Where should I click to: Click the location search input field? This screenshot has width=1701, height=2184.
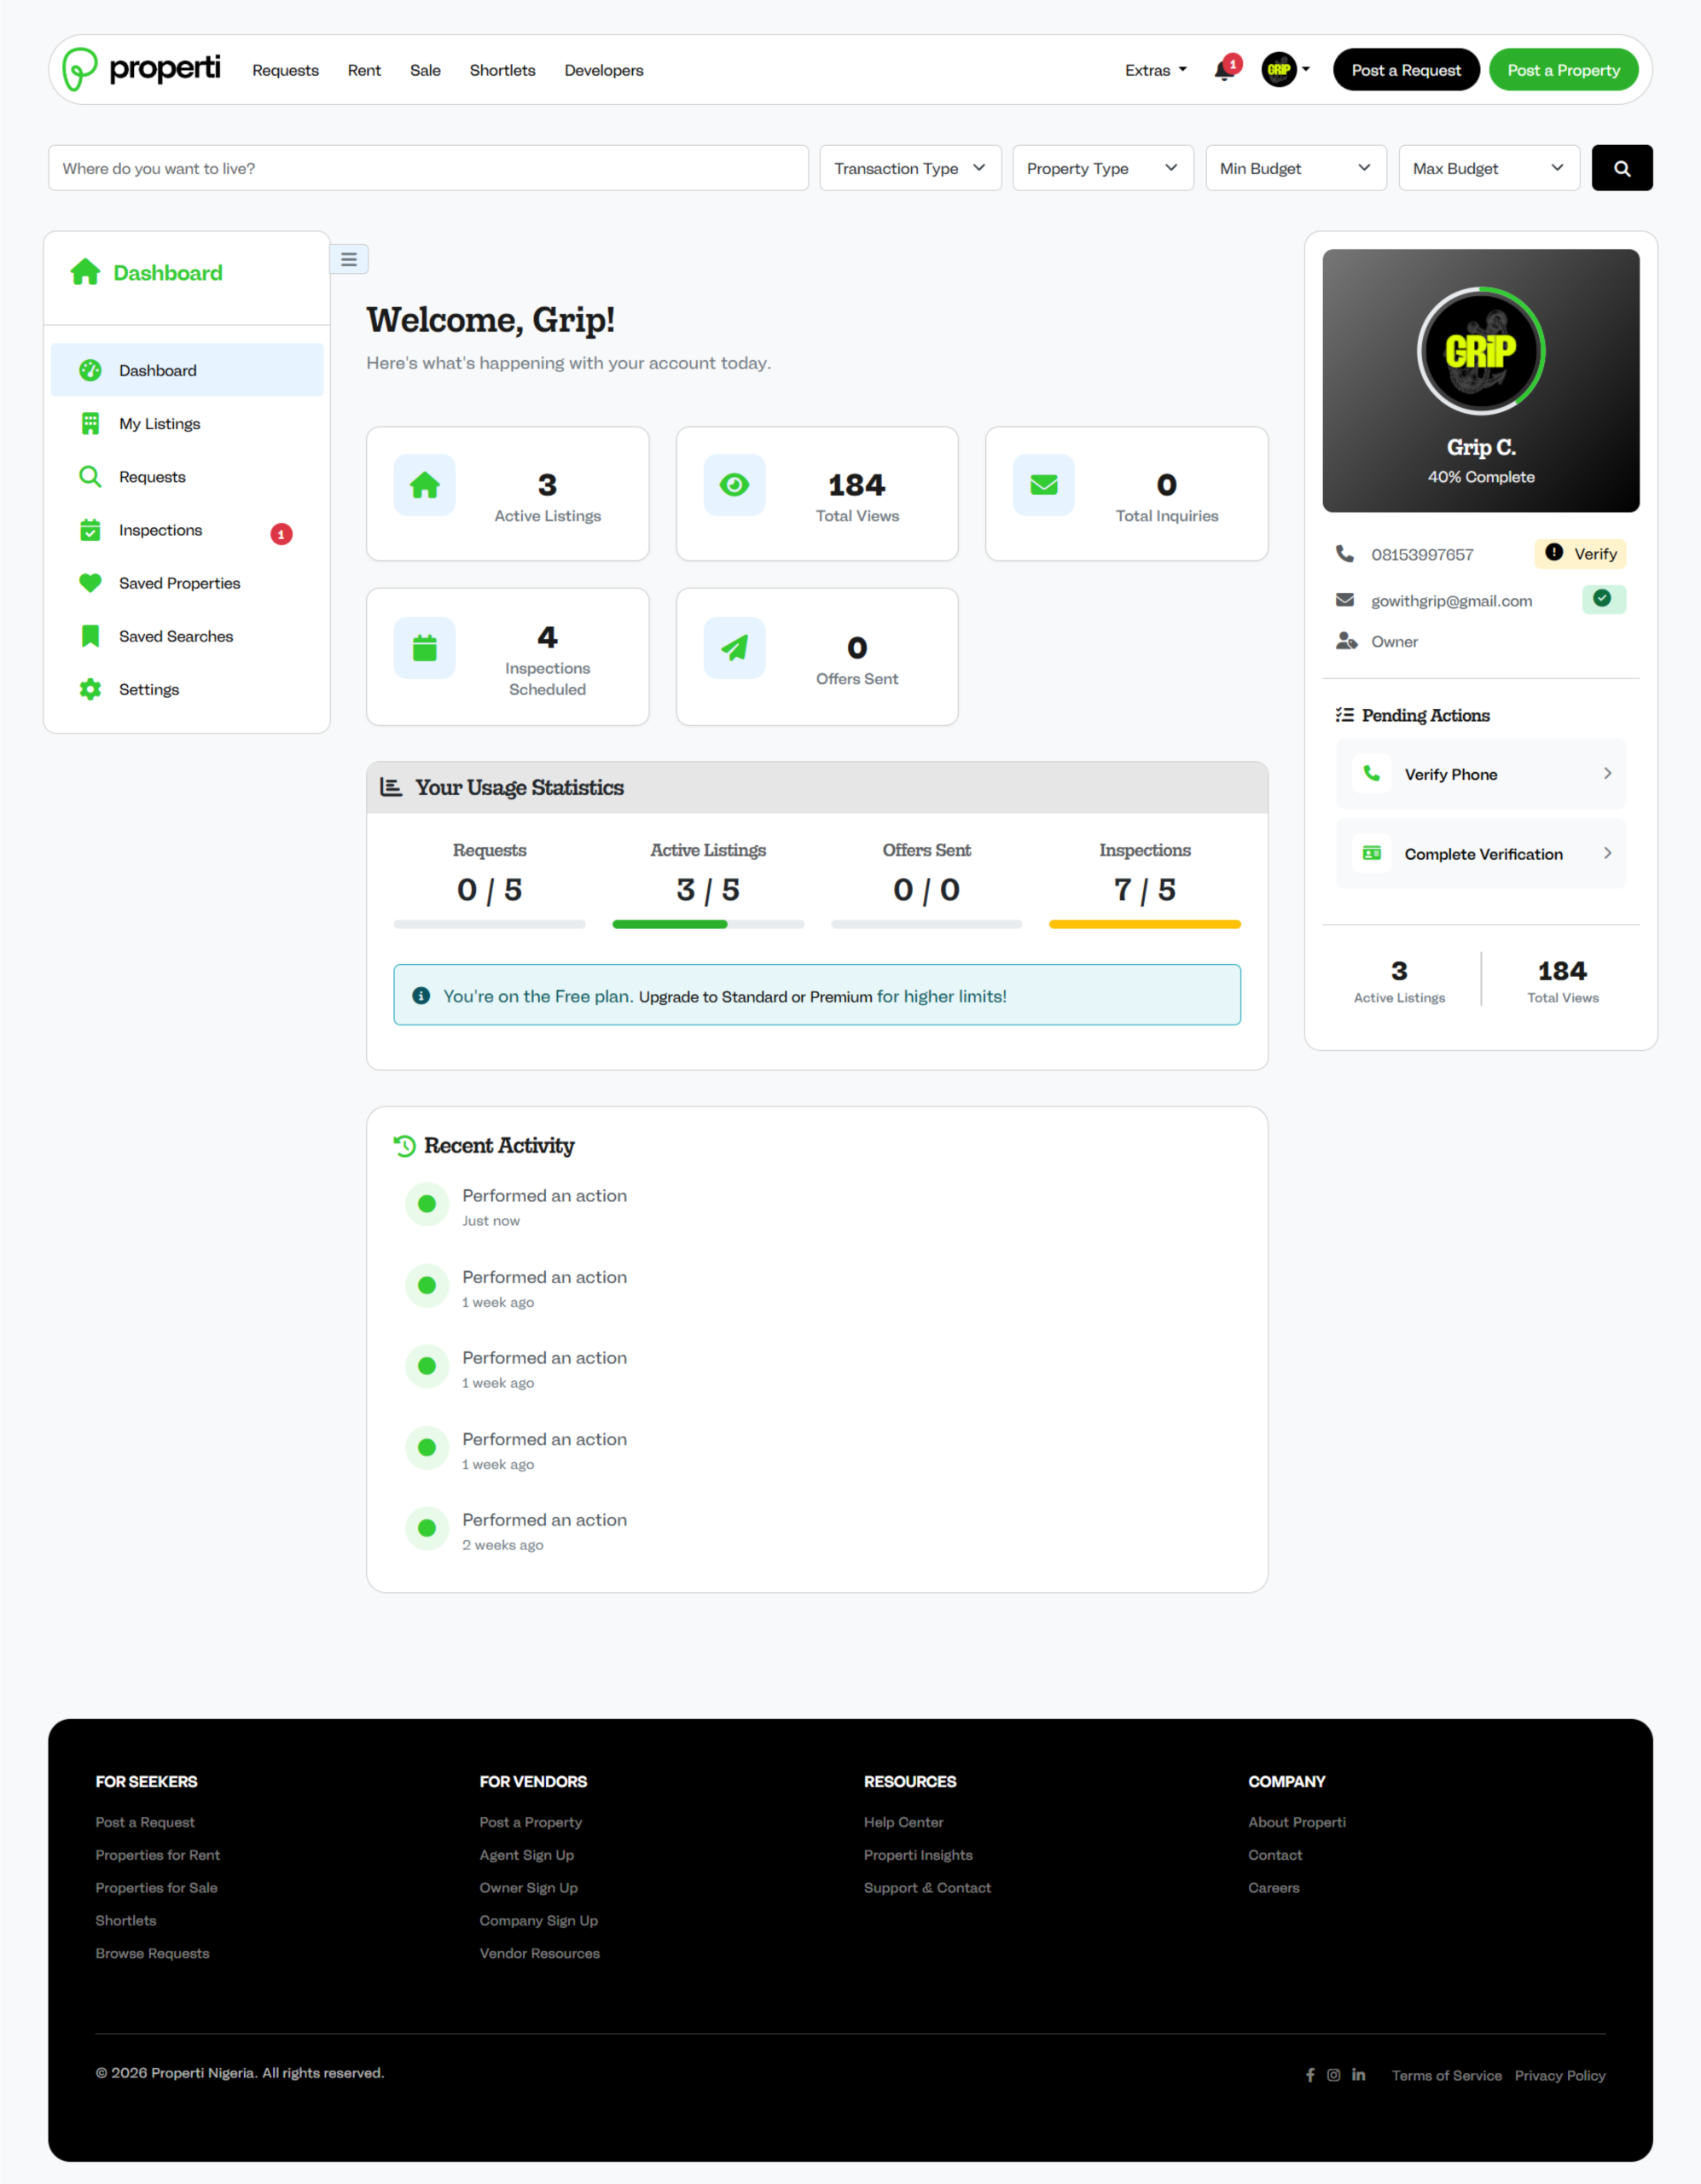point(428,168)
